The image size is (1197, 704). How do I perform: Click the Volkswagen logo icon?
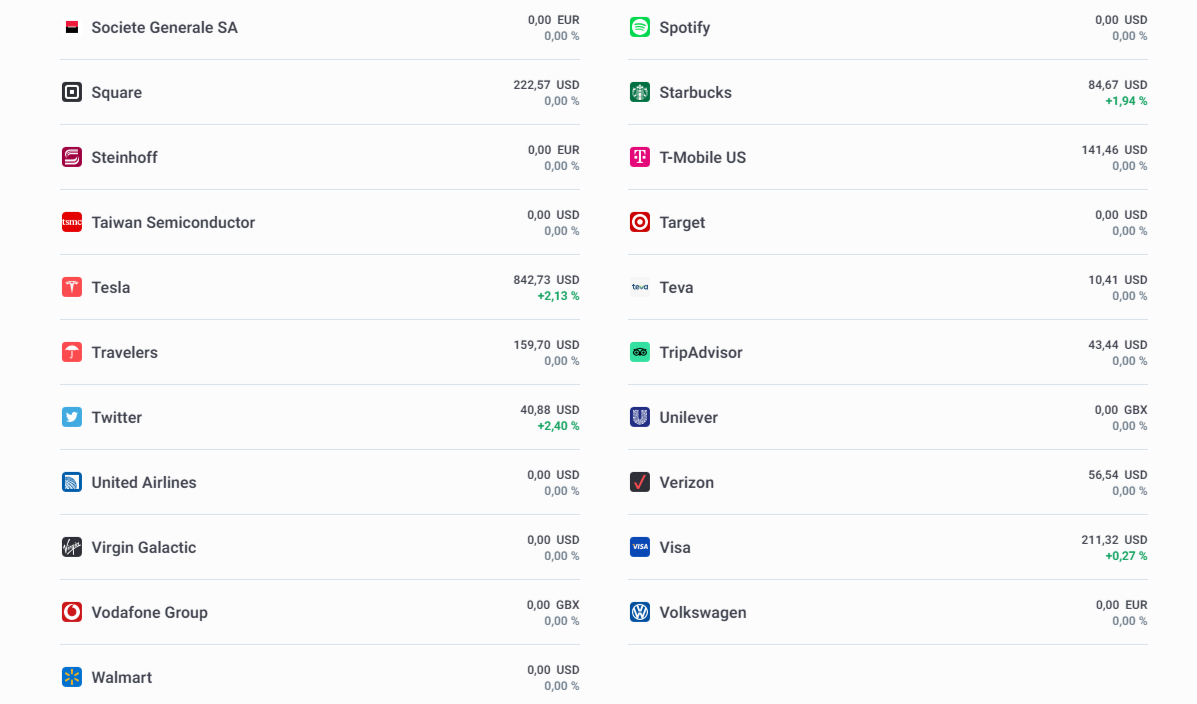639,612
